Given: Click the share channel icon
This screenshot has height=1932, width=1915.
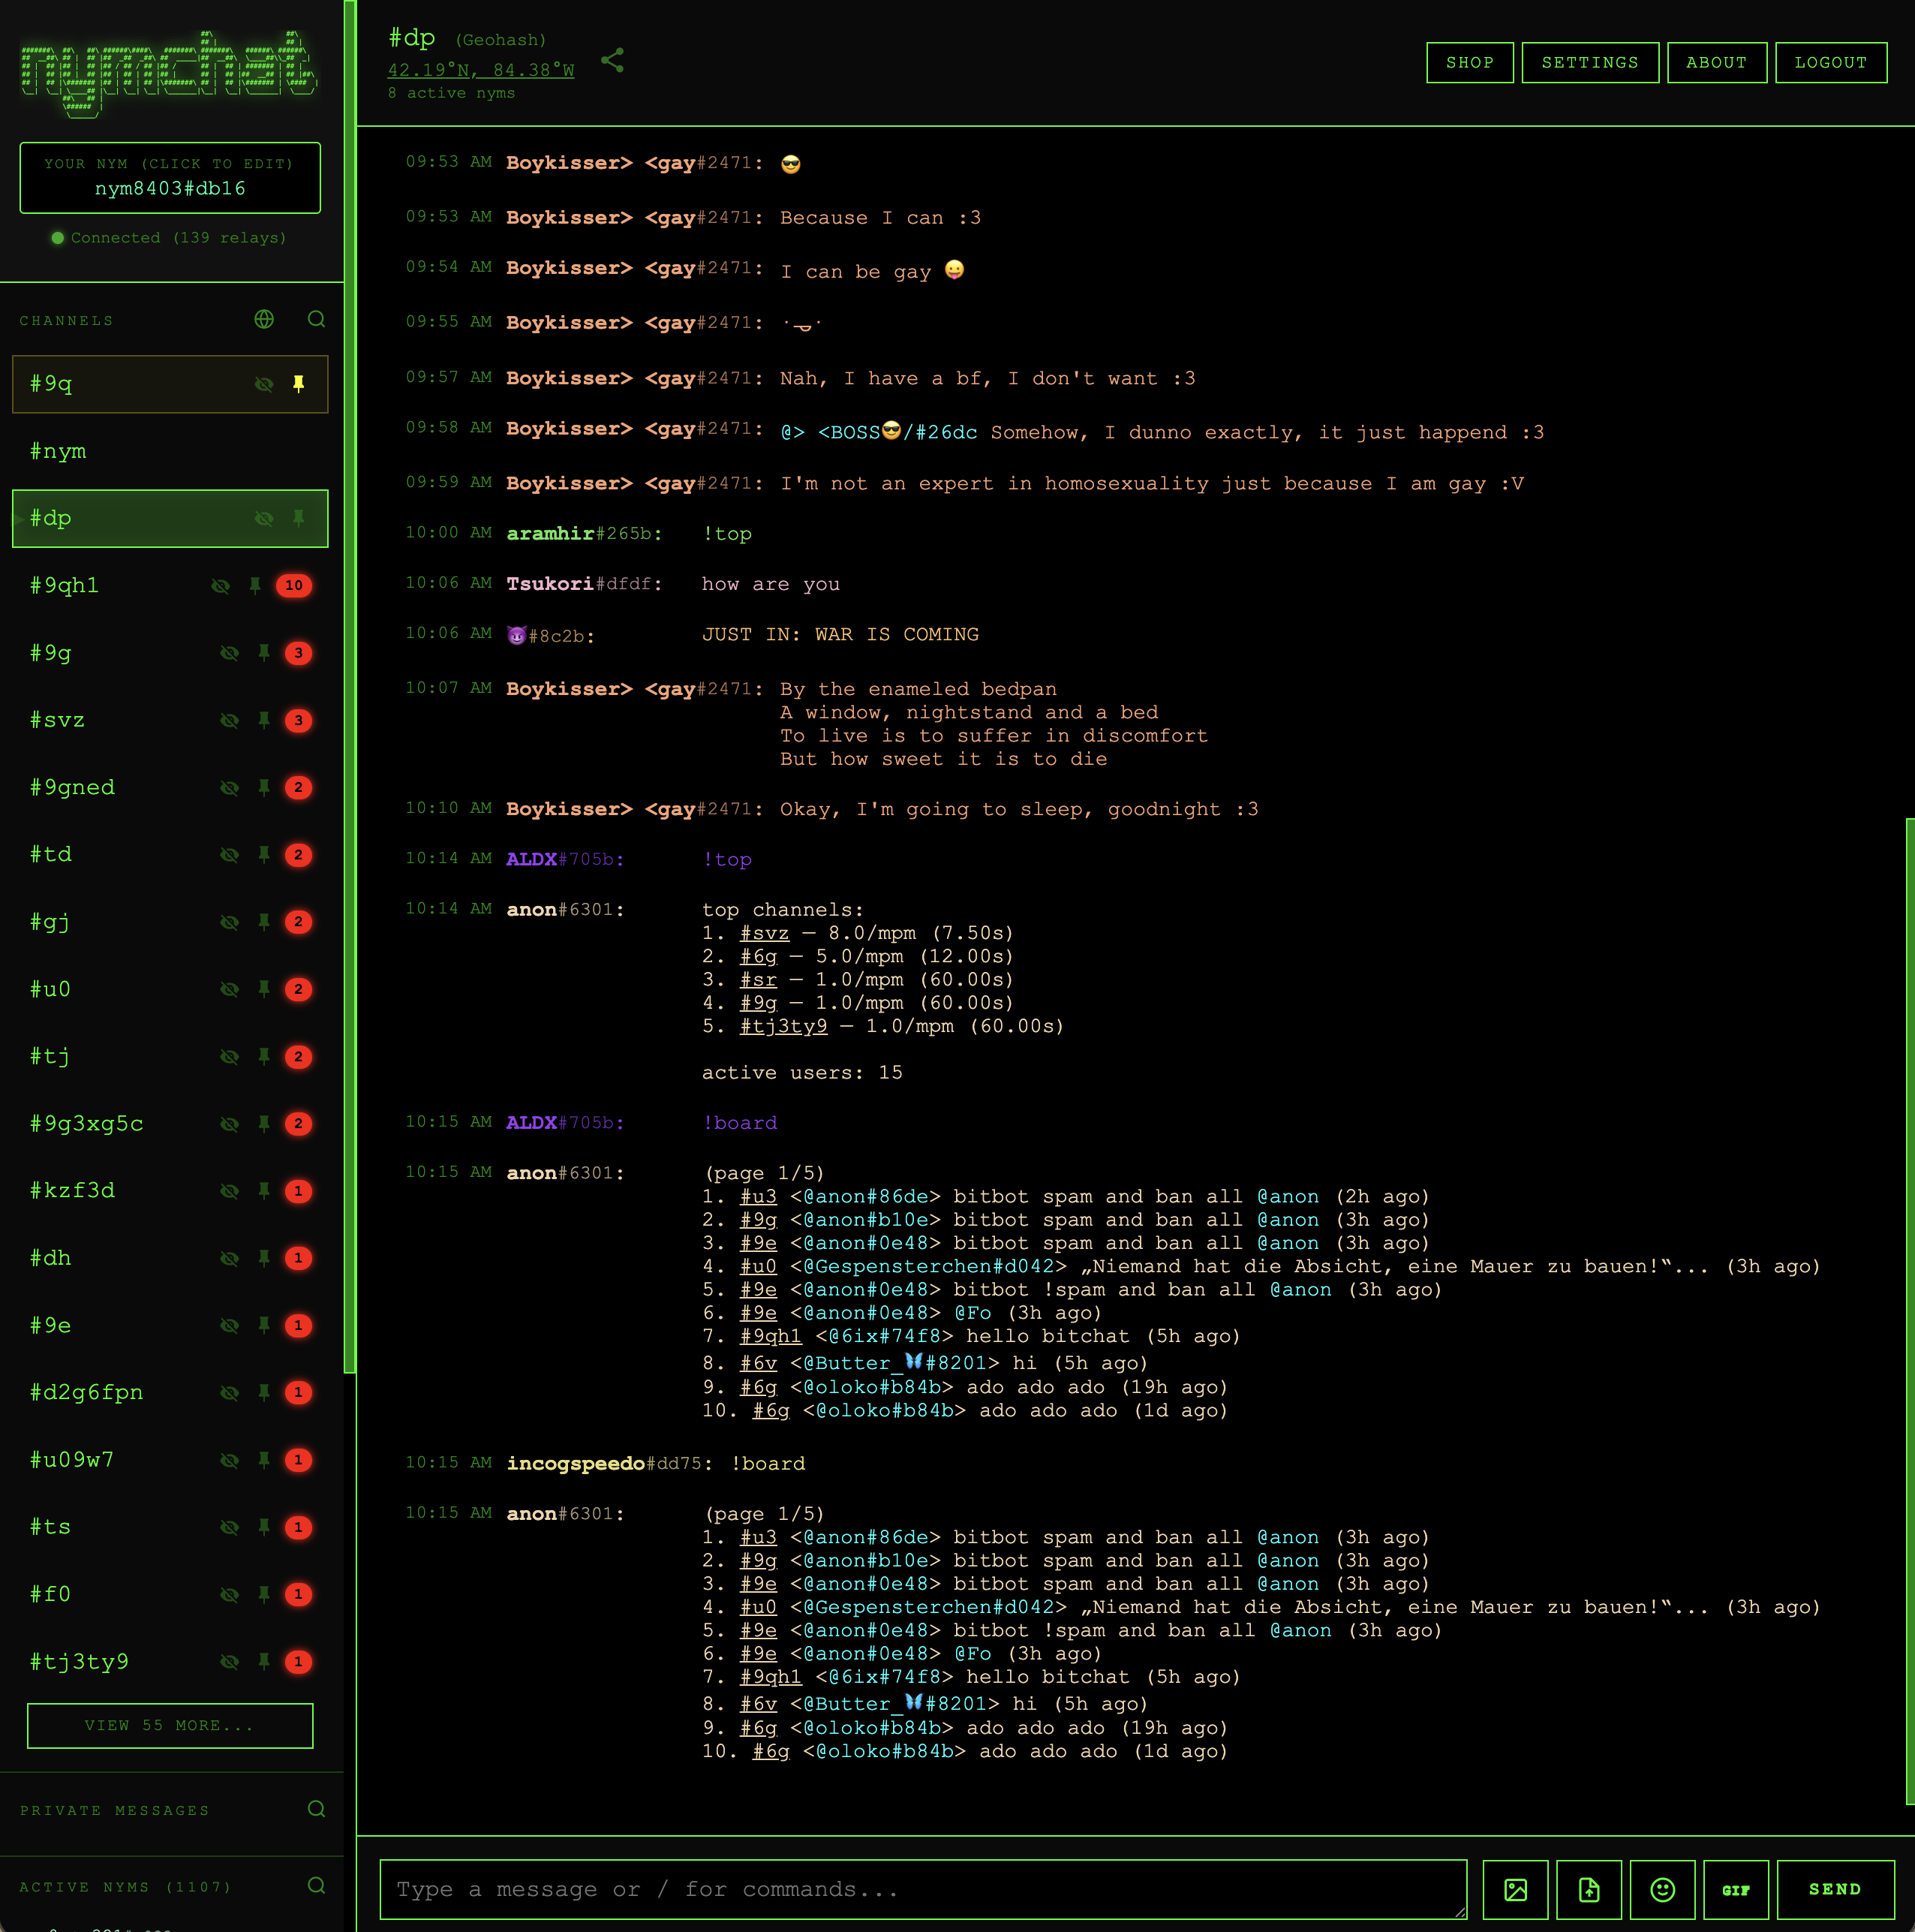Looking at the screenshot, I should (x=612, y=60).
